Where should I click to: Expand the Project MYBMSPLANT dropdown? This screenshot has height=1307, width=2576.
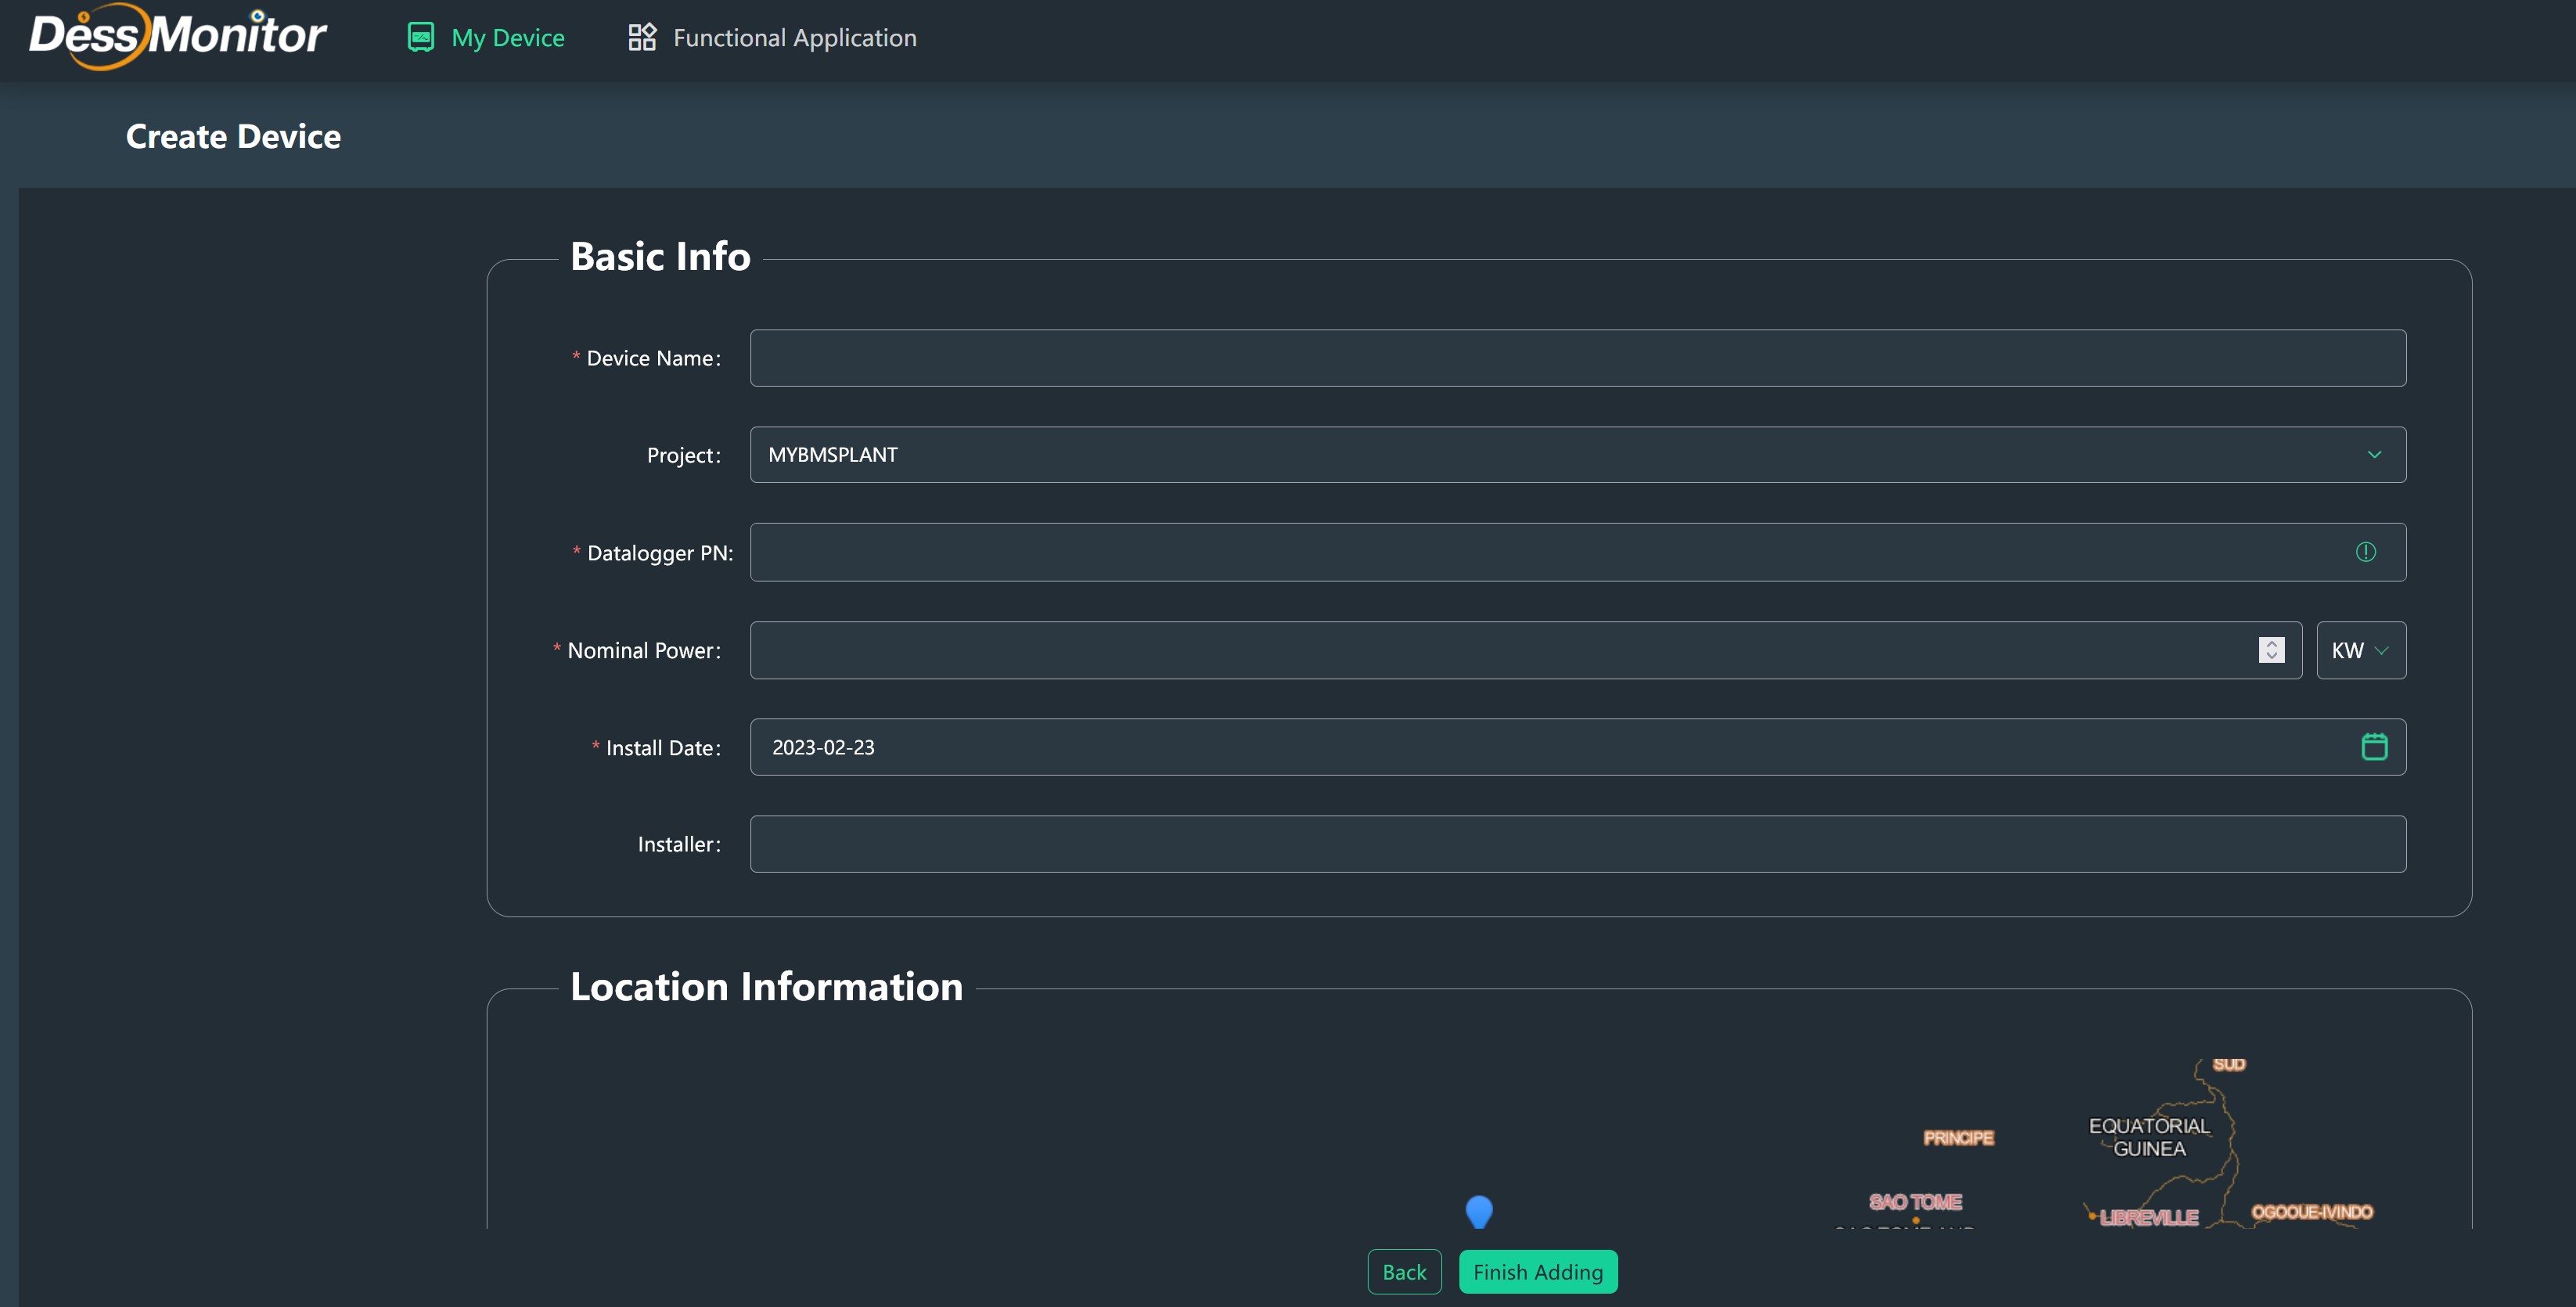point(1500,455)
